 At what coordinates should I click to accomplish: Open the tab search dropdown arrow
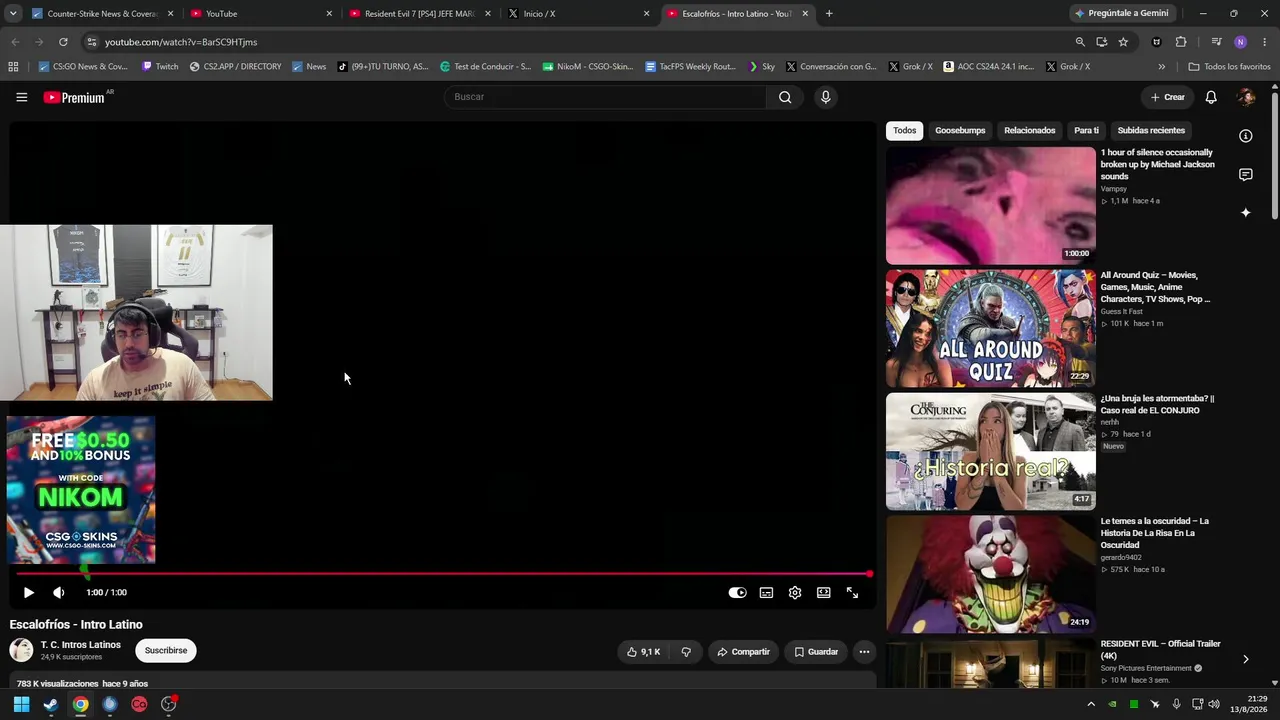coord(13,14)
